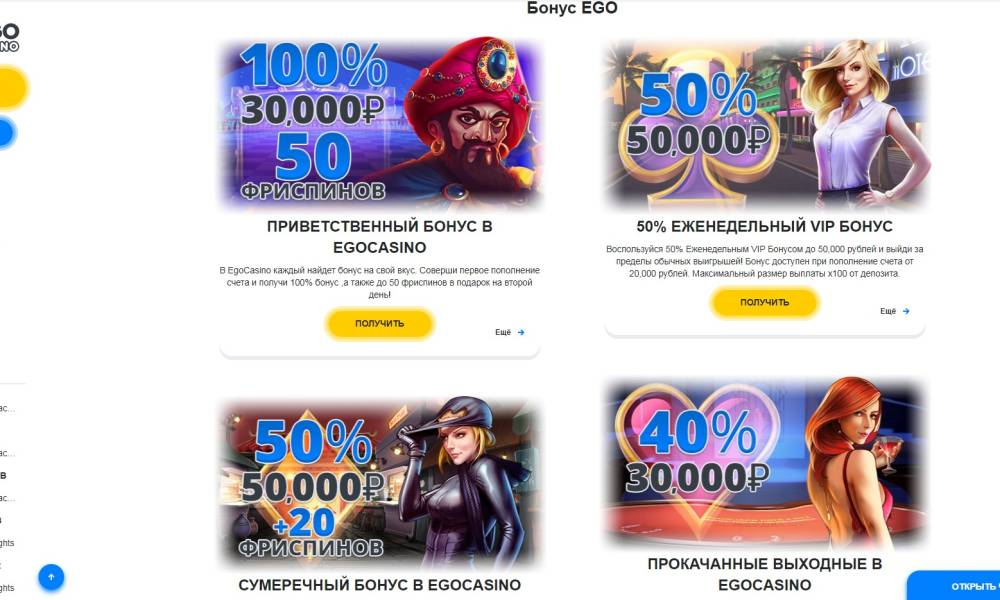Click the yellow button in the left sidebar
This screenshot has width=1000, height=600.
13,87
